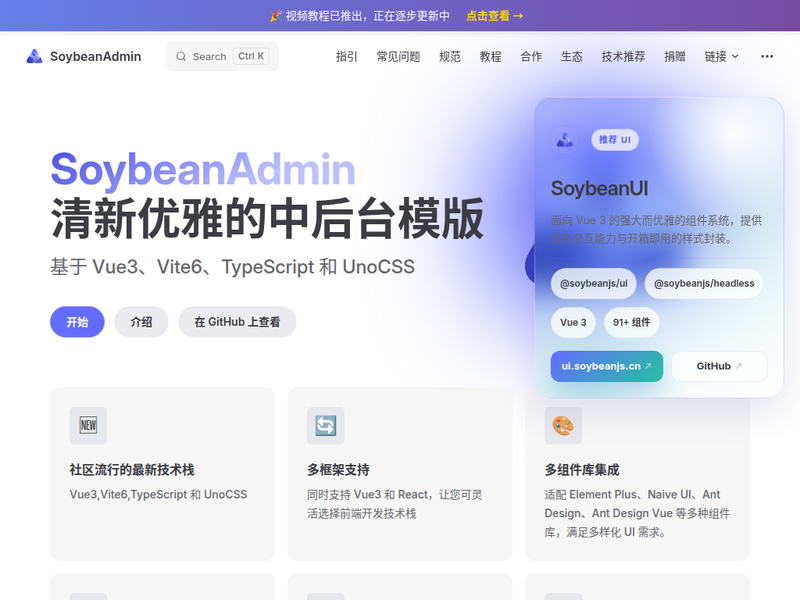800x600 pixels.
Task: Click the 开始 button
Action: tap(77, 322)
